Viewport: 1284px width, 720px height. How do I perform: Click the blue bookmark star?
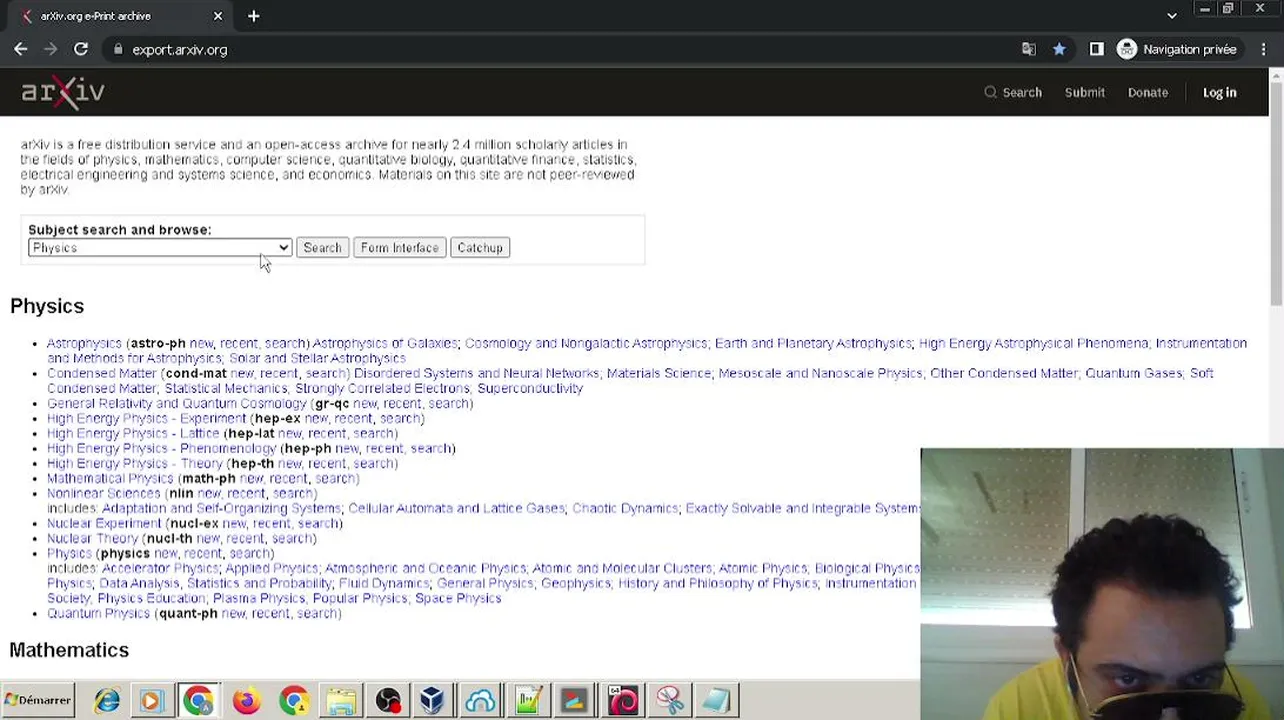click(x=1059, y=49)
